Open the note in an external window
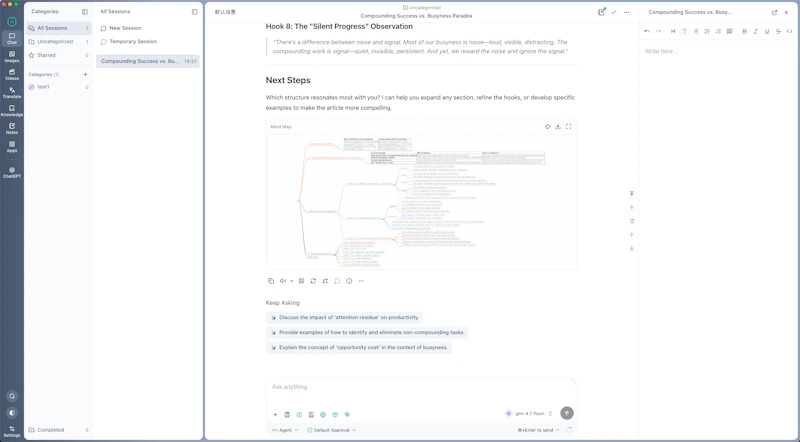Image resolution: width=800 pixels, height=442 pixels. (774, 12)
